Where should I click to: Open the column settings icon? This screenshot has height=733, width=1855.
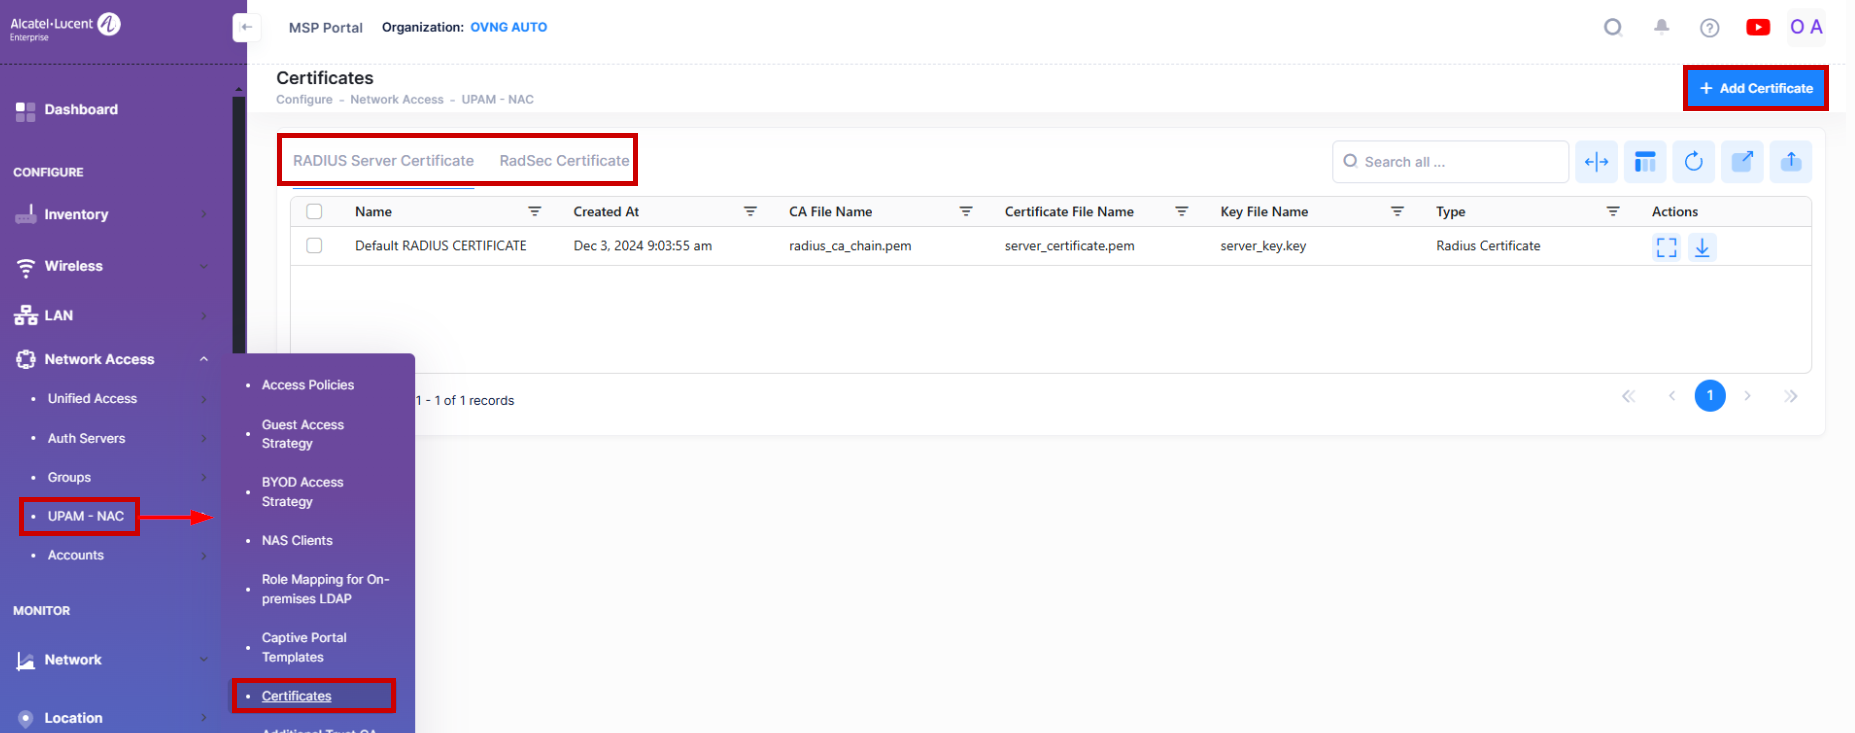click(x=1645, y=161)
